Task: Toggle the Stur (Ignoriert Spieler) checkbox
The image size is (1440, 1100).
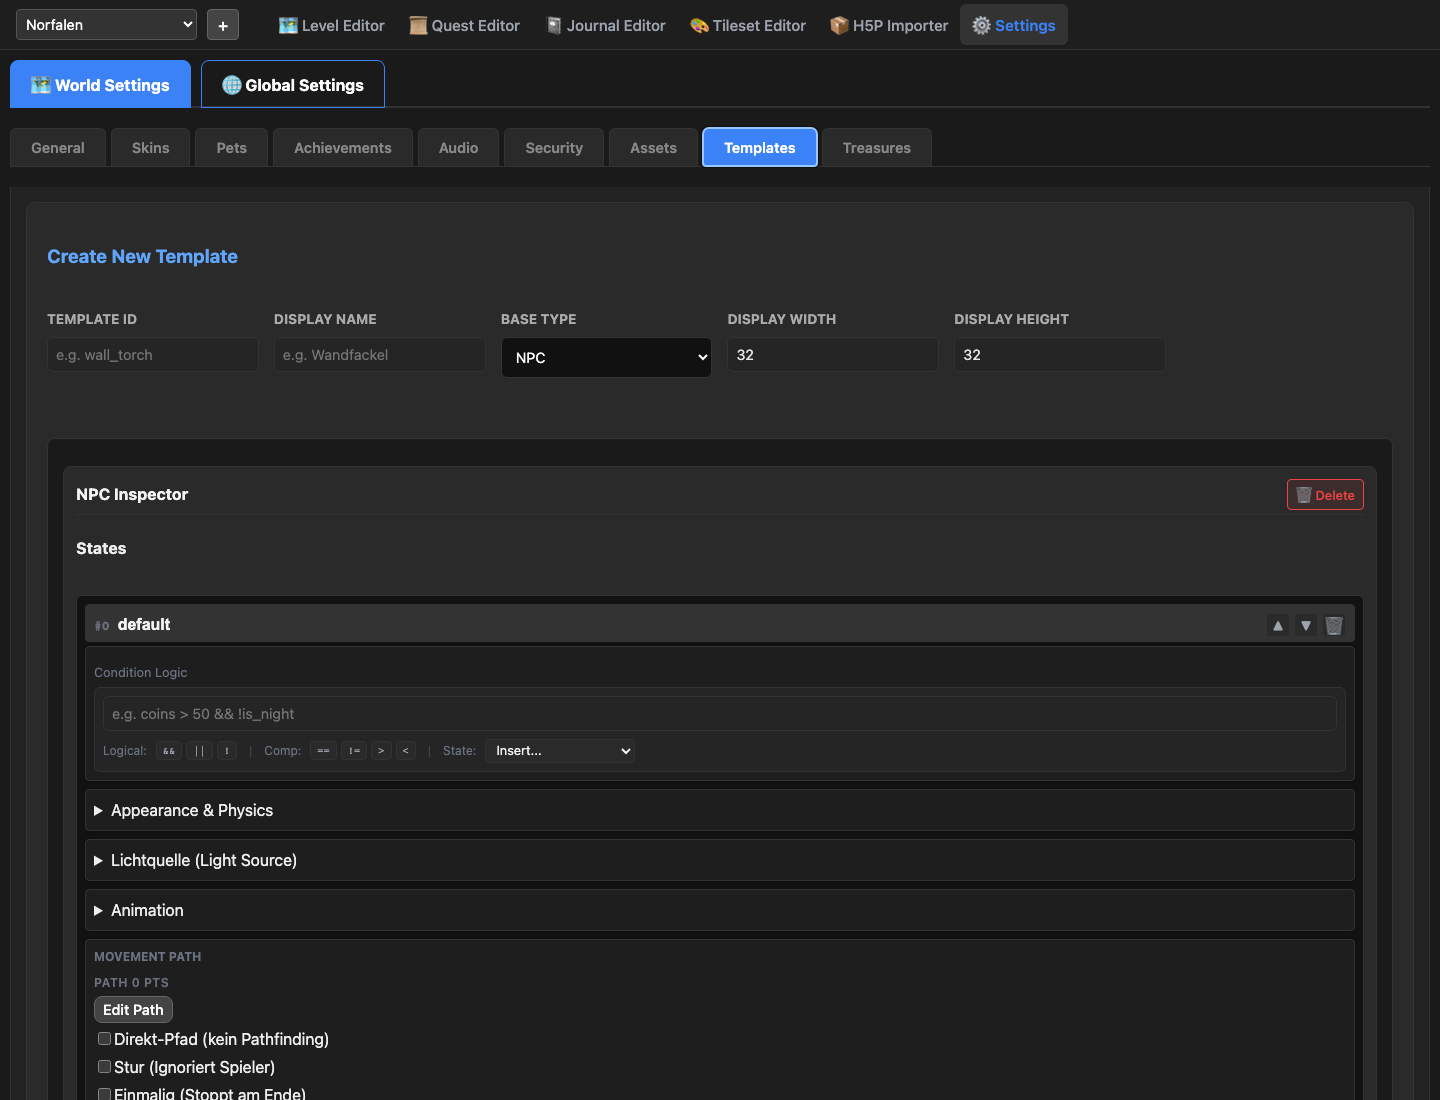Action: click(104, 1067)
